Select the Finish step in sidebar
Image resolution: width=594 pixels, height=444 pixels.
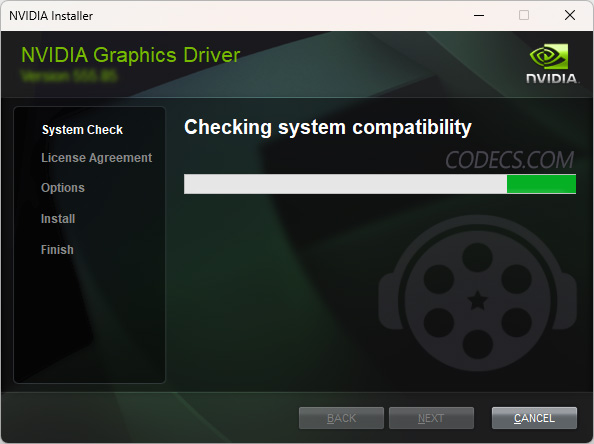(57, 250)
